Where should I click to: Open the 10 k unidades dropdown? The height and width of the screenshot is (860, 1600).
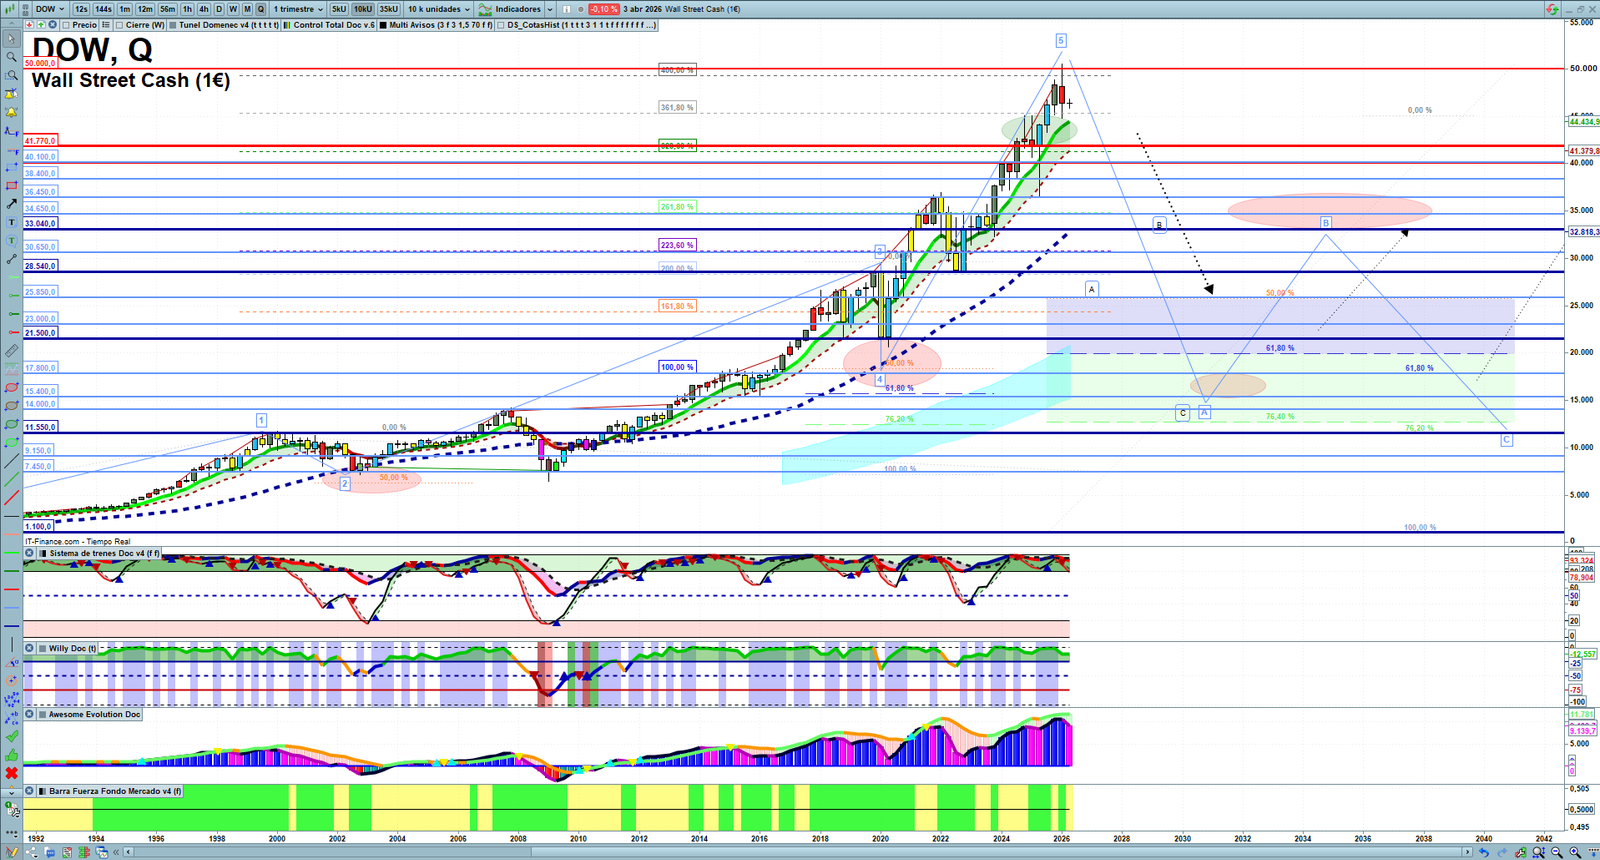438,9
